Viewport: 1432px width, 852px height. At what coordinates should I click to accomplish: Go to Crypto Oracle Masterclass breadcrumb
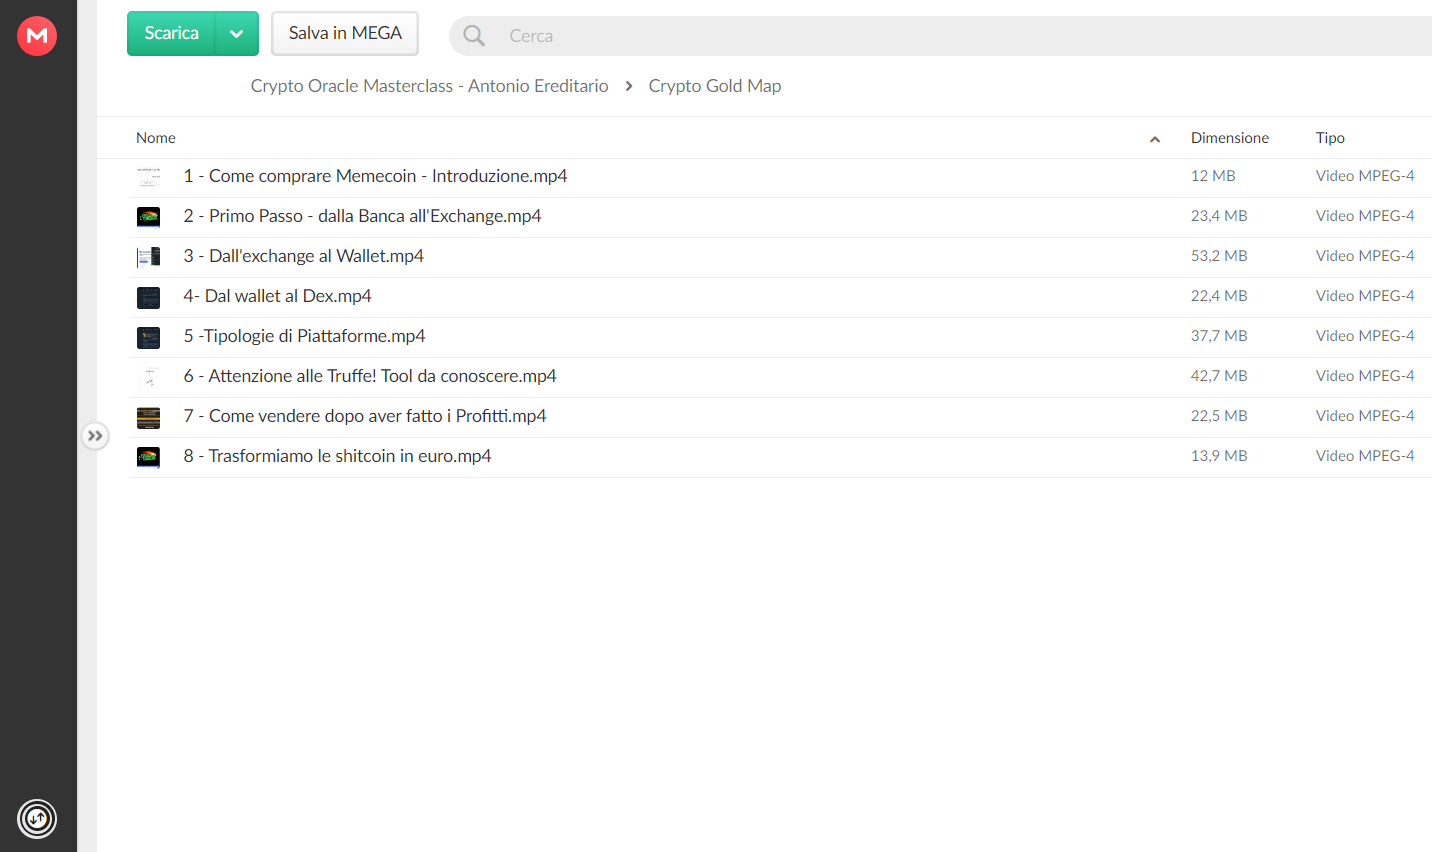point(429,86)
